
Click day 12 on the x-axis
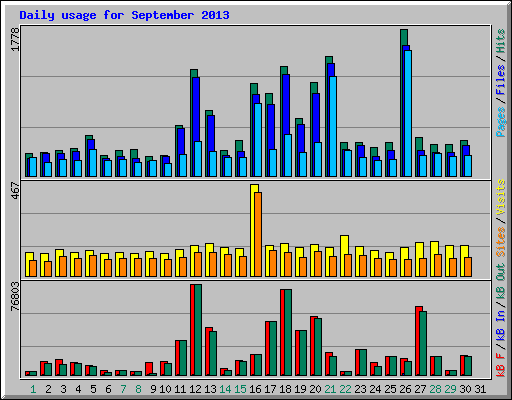pos(195,389)
